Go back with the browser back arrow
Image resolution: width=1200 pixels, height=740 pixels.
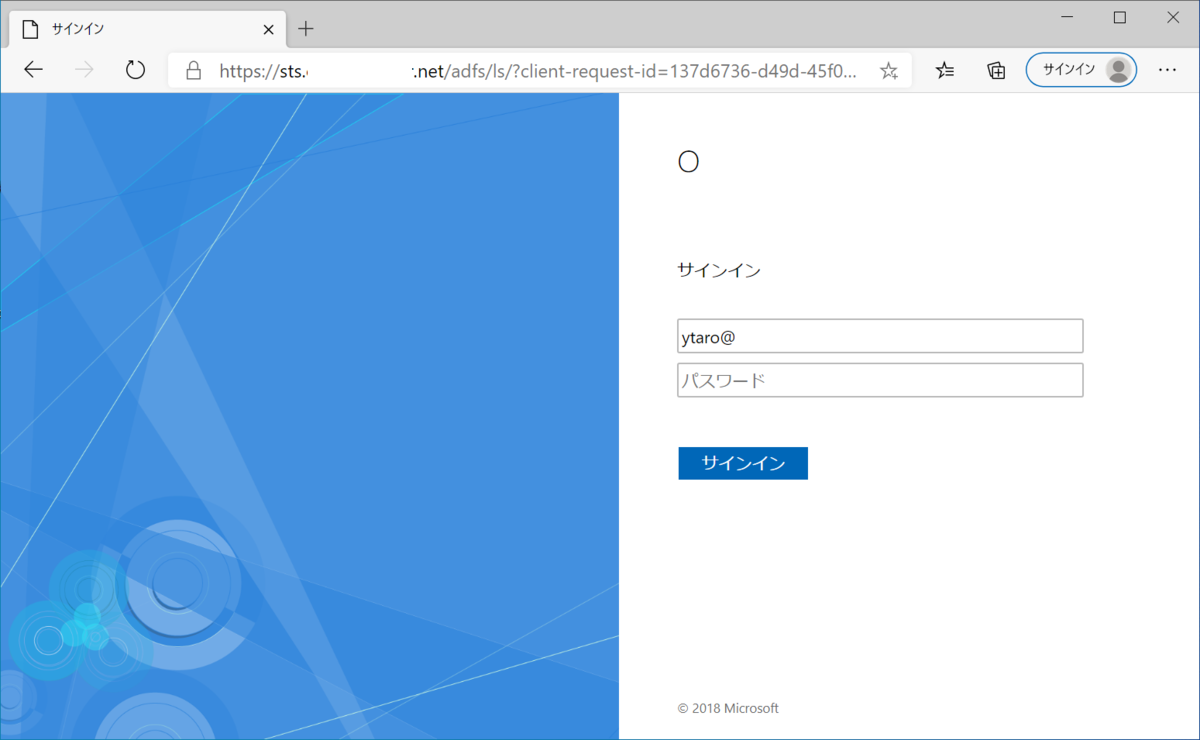[34, 70]
